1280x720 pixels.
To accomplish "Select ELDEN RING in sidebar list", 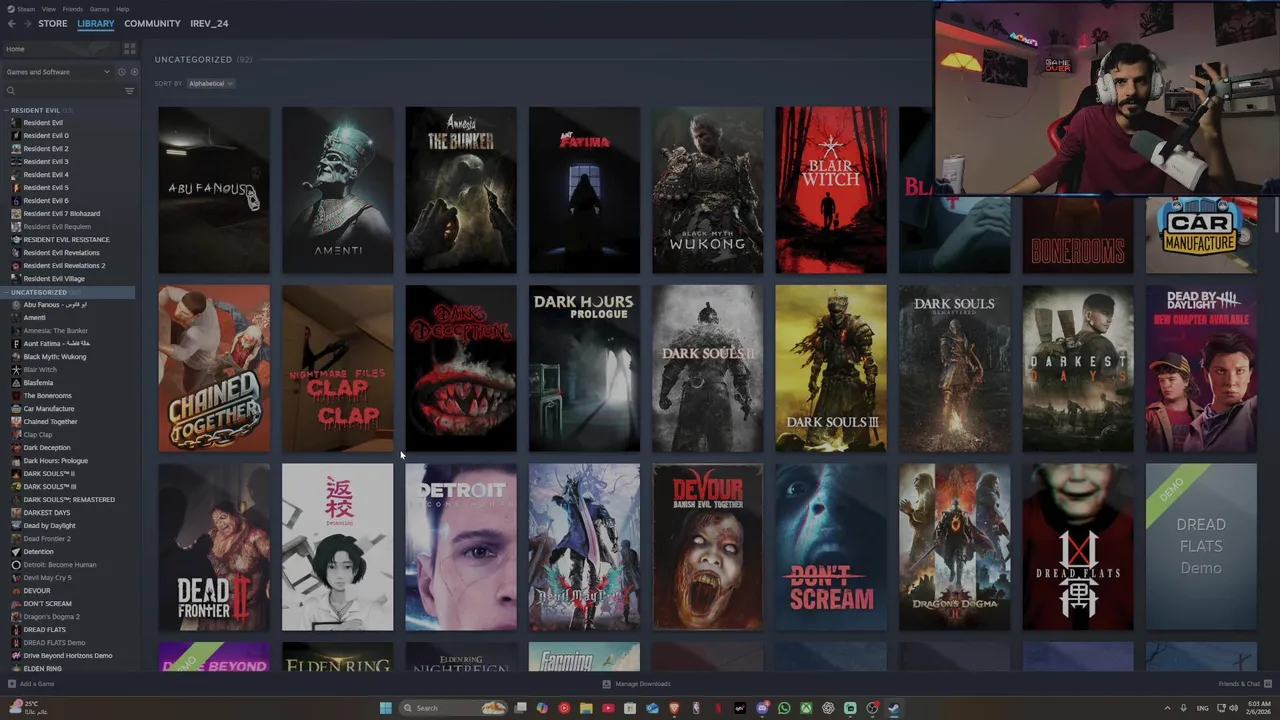I will point(42,668).
